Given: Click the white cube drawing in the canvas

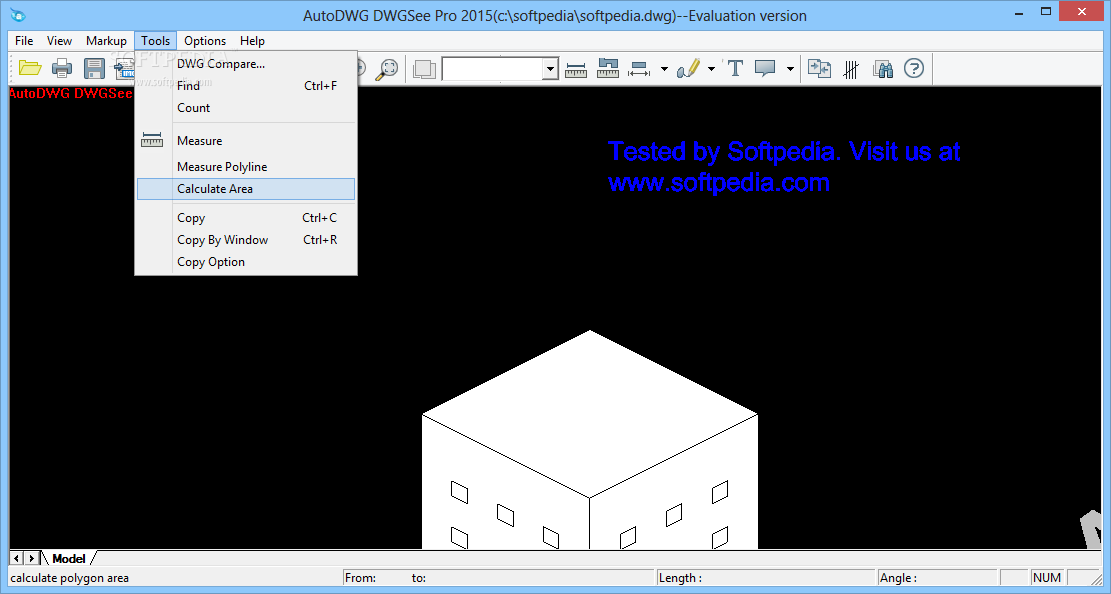Looking at the screenshot, I should (x=590, y=439).
